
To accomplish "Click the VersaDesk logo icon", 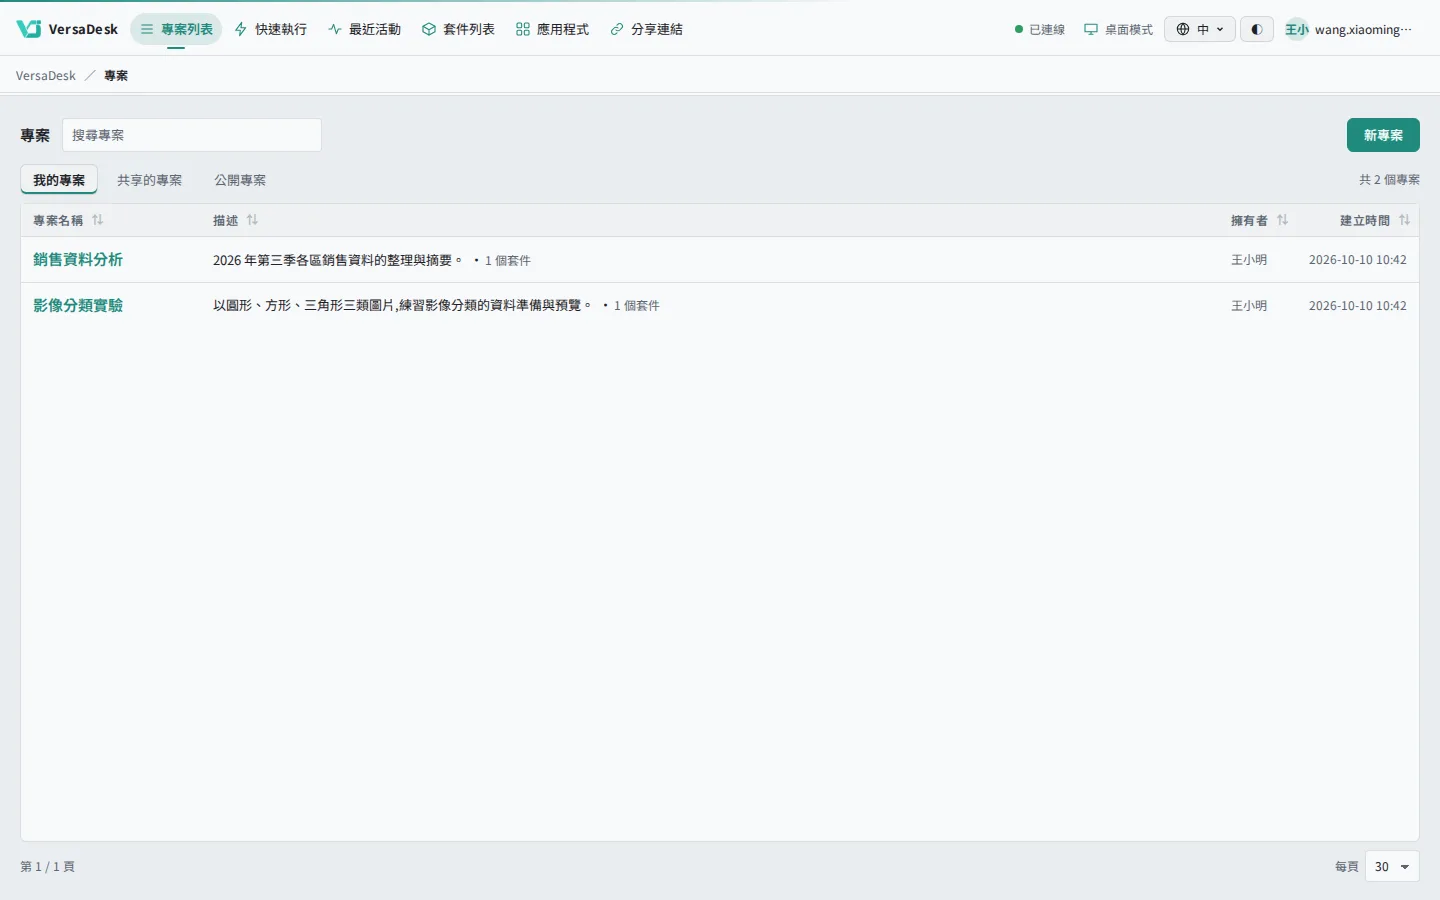I will (x=29, y=29).
